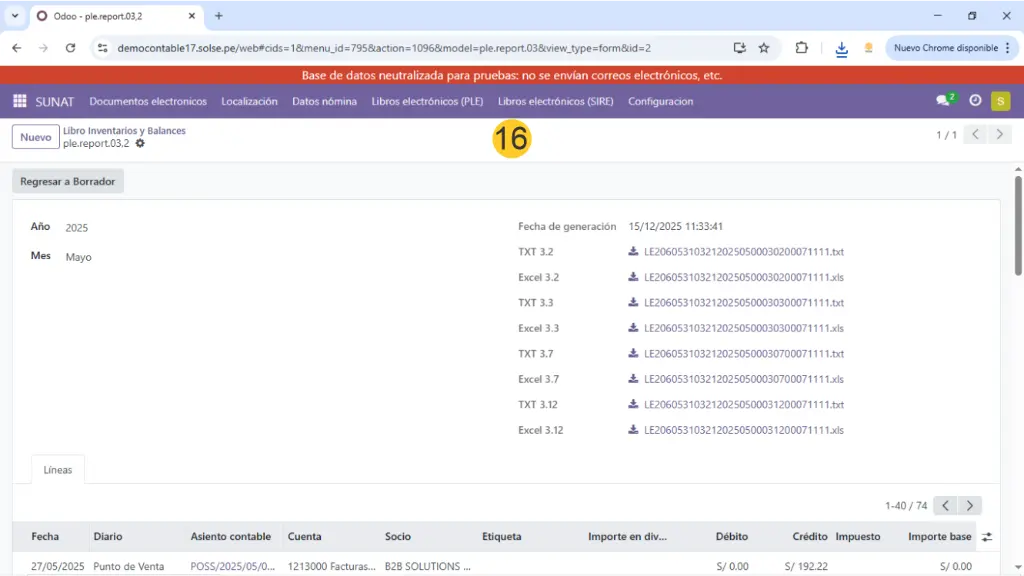Open the record actions gear icon
1024x576 pixels.
[x=140, y=144]
